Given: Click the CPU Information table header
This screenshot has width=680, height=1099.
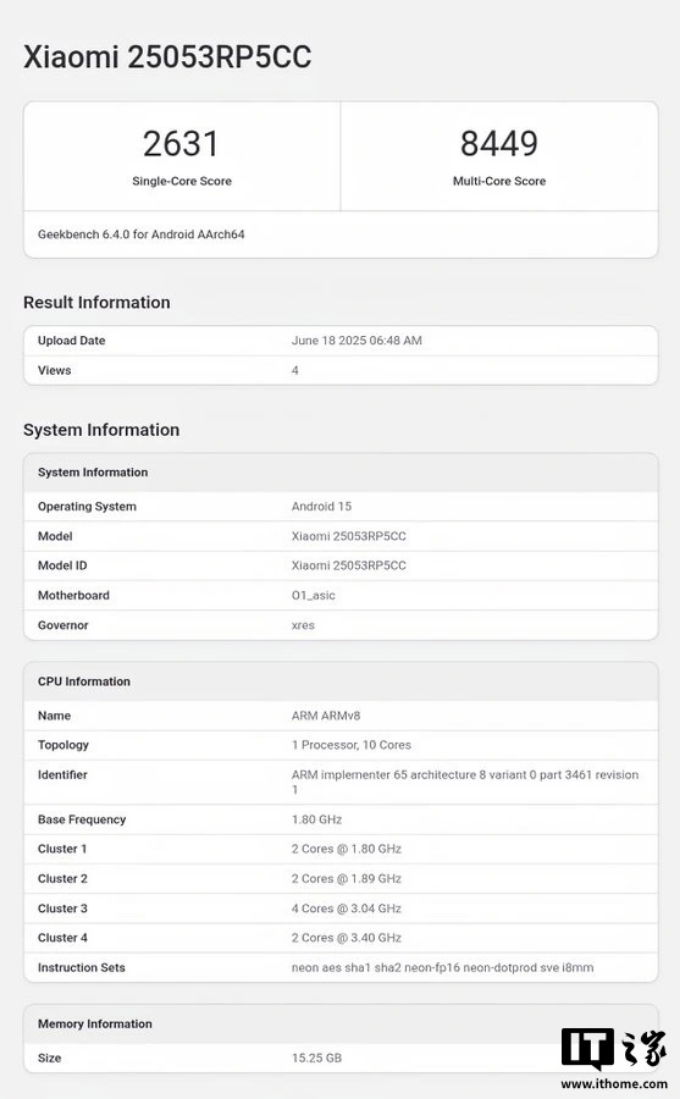Looking at the screenshot, I should coord(84,681).
